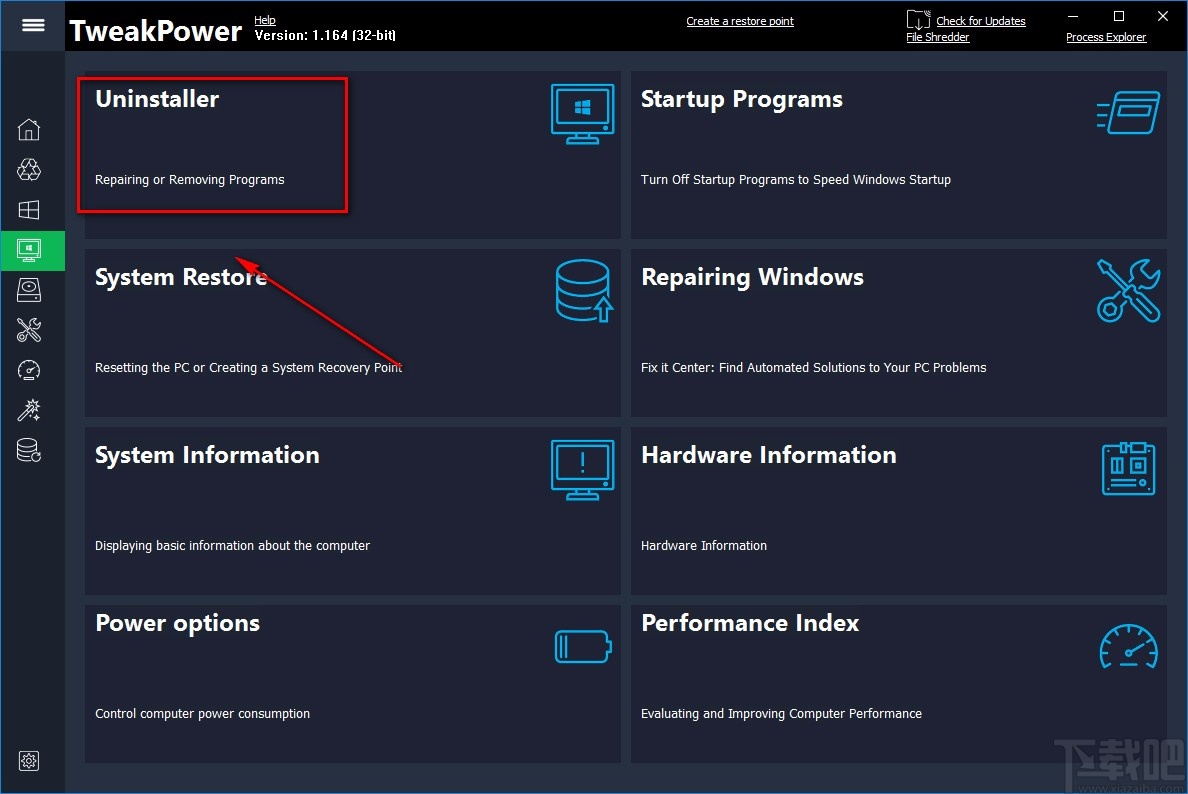The image size is (1188, 794).
Task: Open the Help link
Action: tap(264, 20)
